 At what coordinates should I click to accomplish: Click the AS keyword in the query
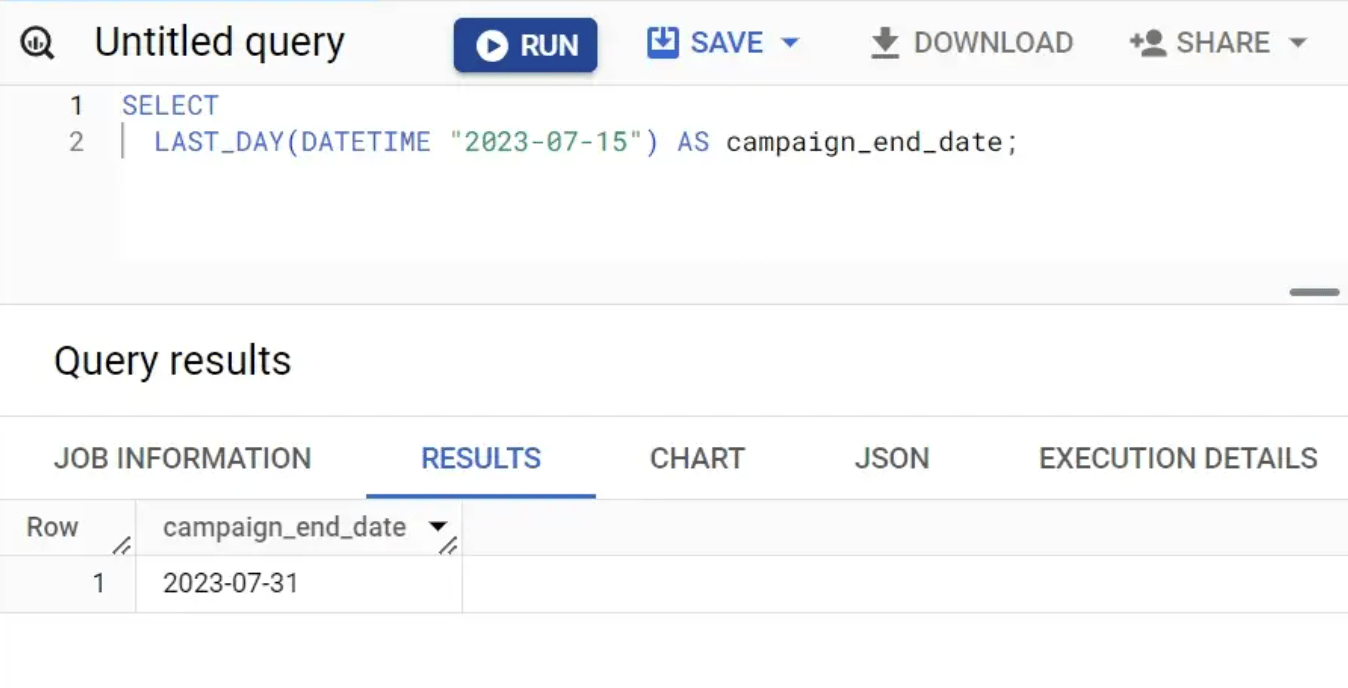[x=693, y=142]
